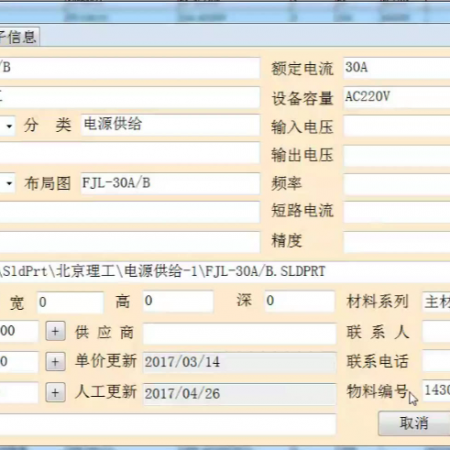Click the empty field left of 短路电流
Screen dimensions: 450x450
click(130, 212)
